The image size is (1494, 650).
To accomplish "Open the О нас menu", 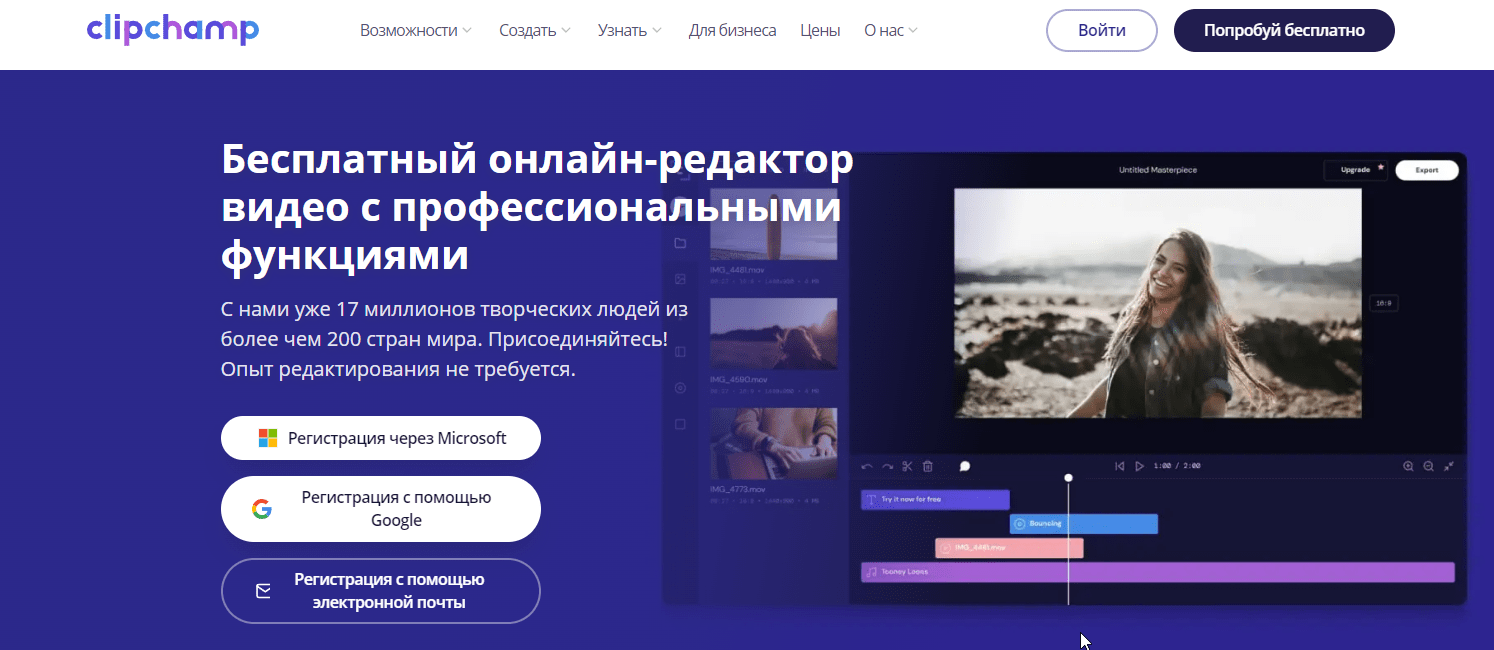I will pyautogui.click(x=890, y=31).
